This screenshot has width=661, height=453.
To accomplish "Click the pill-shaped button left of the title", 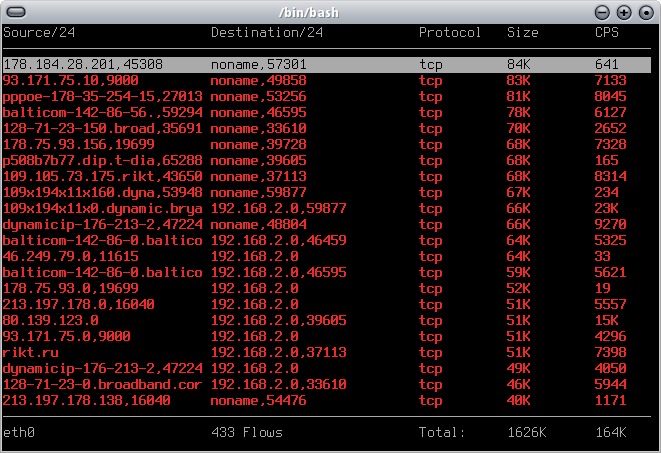I will (x=16, y=12).
